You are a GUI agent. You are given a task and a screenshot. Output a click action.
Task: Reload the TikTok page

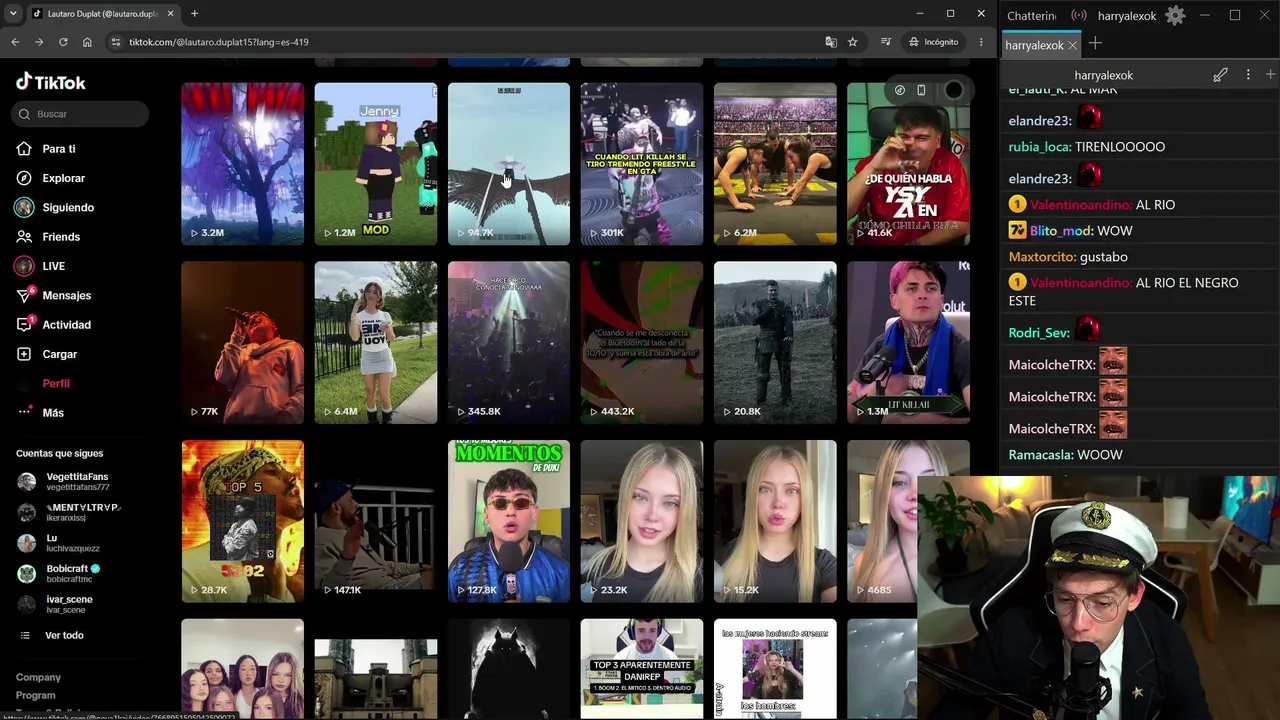(x=63, y=42)
